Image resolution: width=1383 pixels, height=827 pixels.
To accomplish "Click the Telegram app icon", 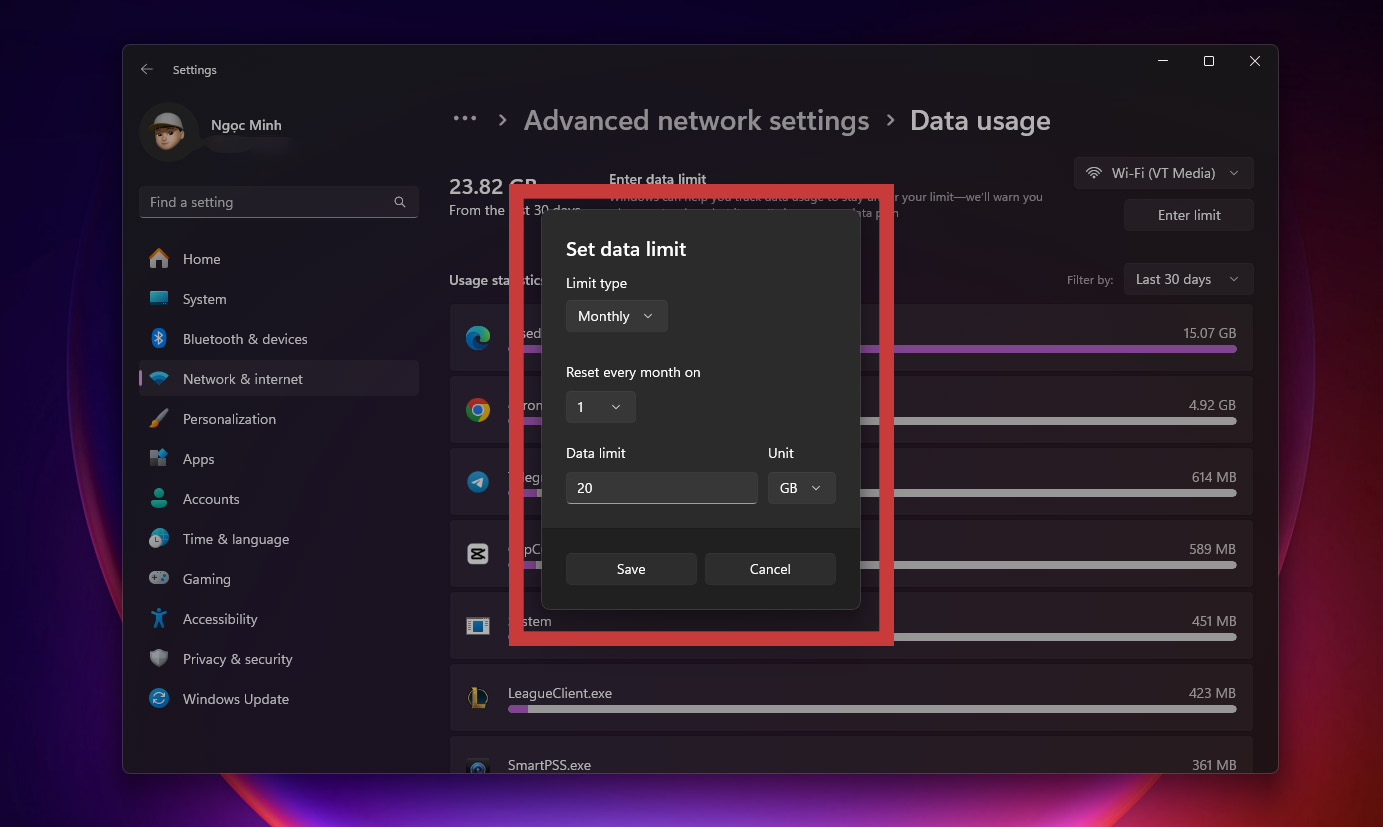I will 478,482.
